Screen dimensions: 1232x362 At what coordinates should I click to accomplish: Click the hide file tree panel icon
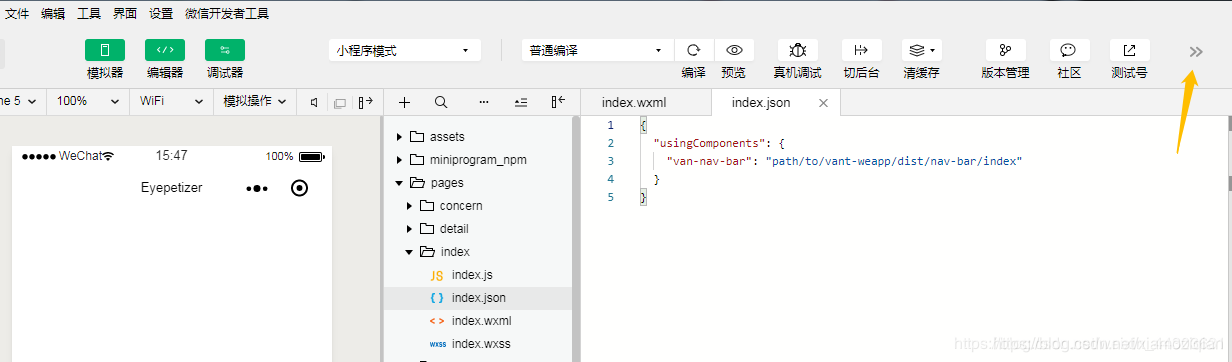pos(558,102)
